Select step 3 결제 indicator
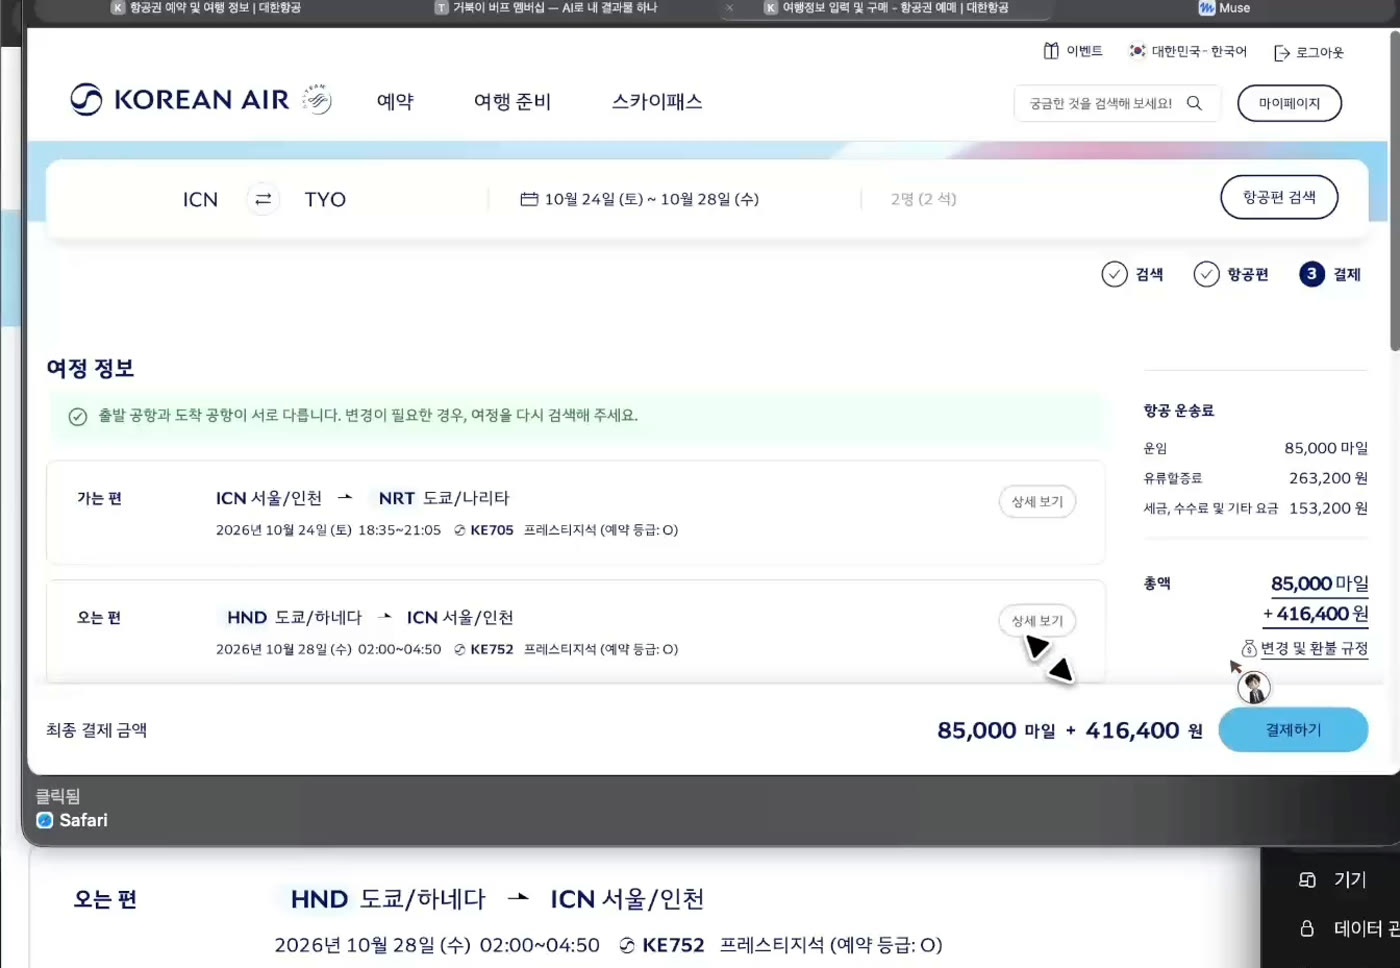Image resolution: width=1400 pixels, height=968 pixels. (1312, 274)
